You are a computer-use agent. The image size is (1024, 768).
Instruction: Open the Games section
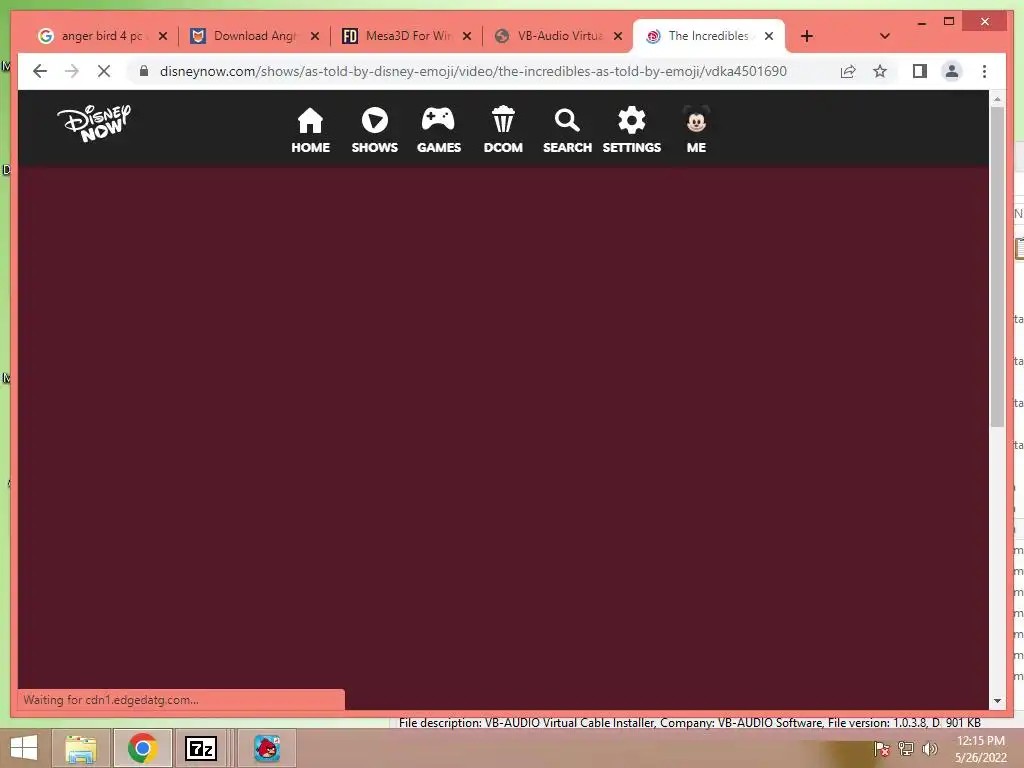[x=438, y=131]
